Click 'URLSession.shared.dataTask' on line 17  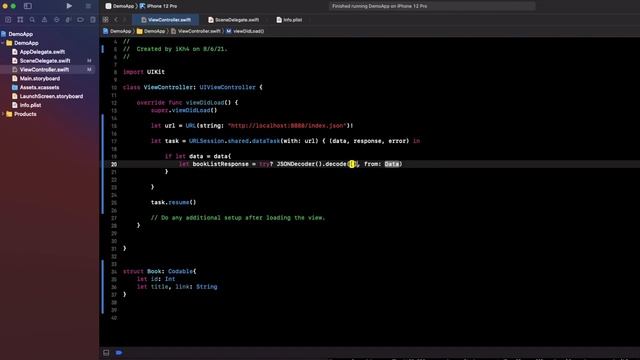[234, 141]
